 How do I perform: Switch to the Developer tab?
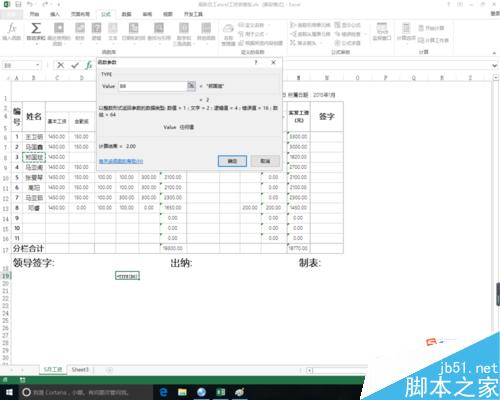193,14
